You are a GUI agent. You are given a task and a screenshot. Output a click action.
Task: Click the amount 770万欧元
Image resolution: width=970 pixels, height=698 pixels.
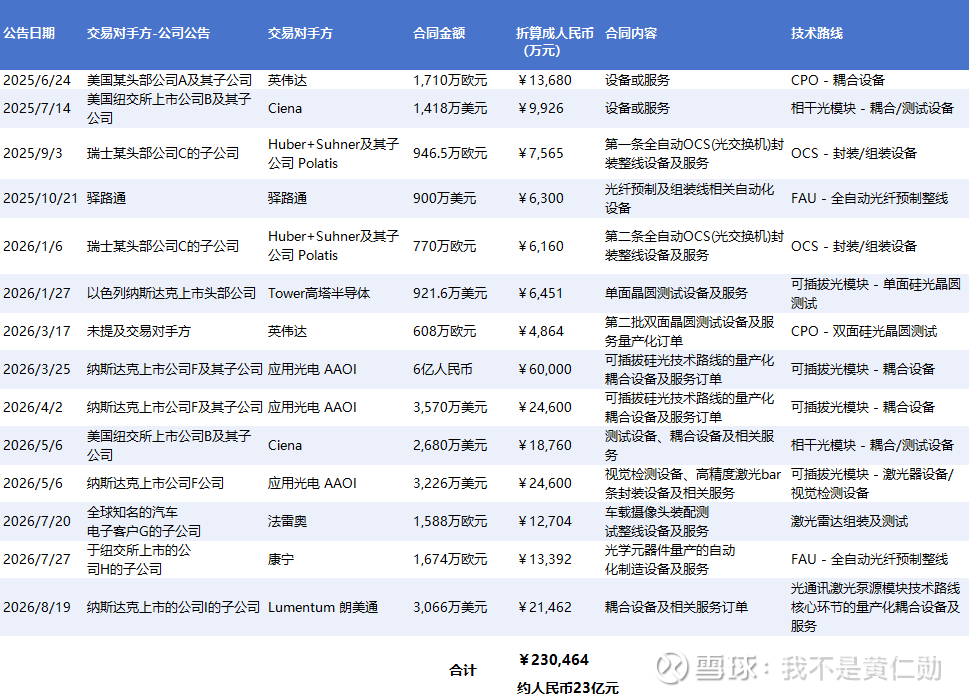(445, 246)
